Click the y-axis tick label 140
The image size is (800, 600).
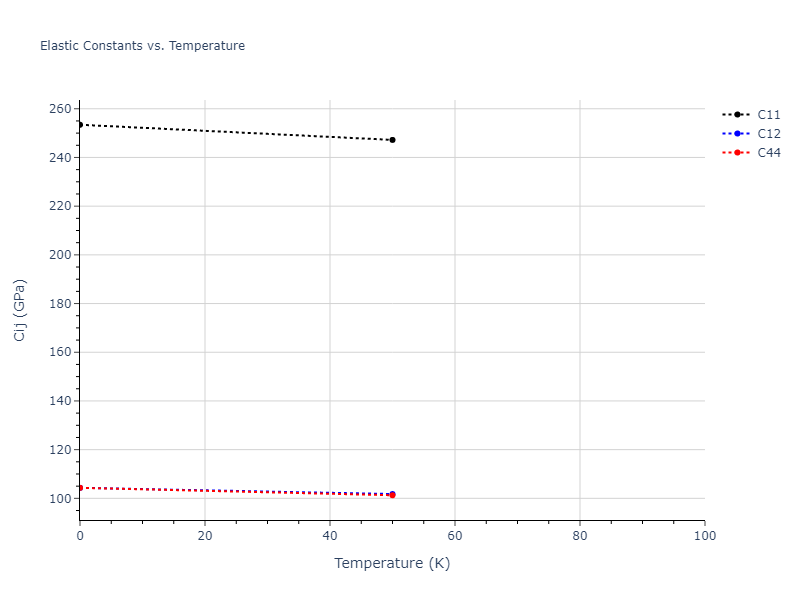click(60, 401)
